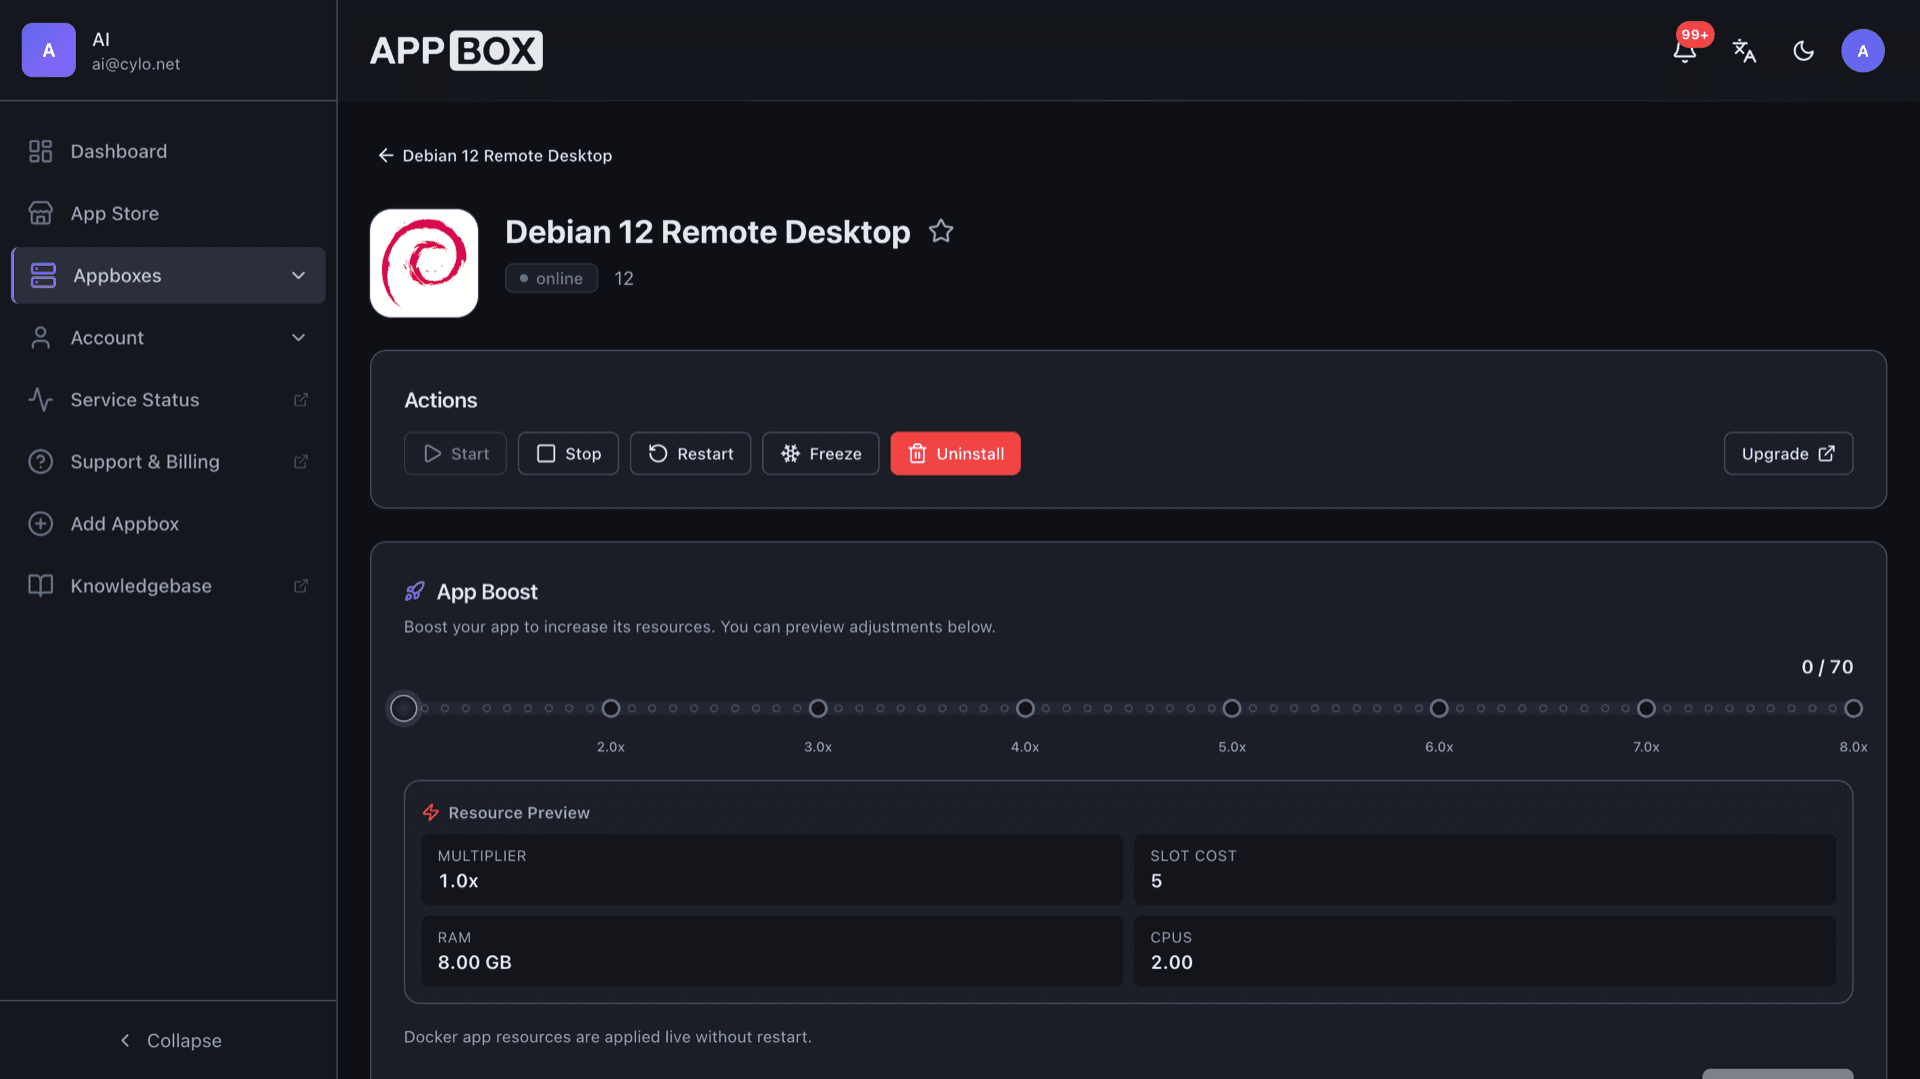Image resolution: width=1920 pixels, height=1079 pixels.
Task: Open the Upgrade link button
Action: [x=1788, y=453]
